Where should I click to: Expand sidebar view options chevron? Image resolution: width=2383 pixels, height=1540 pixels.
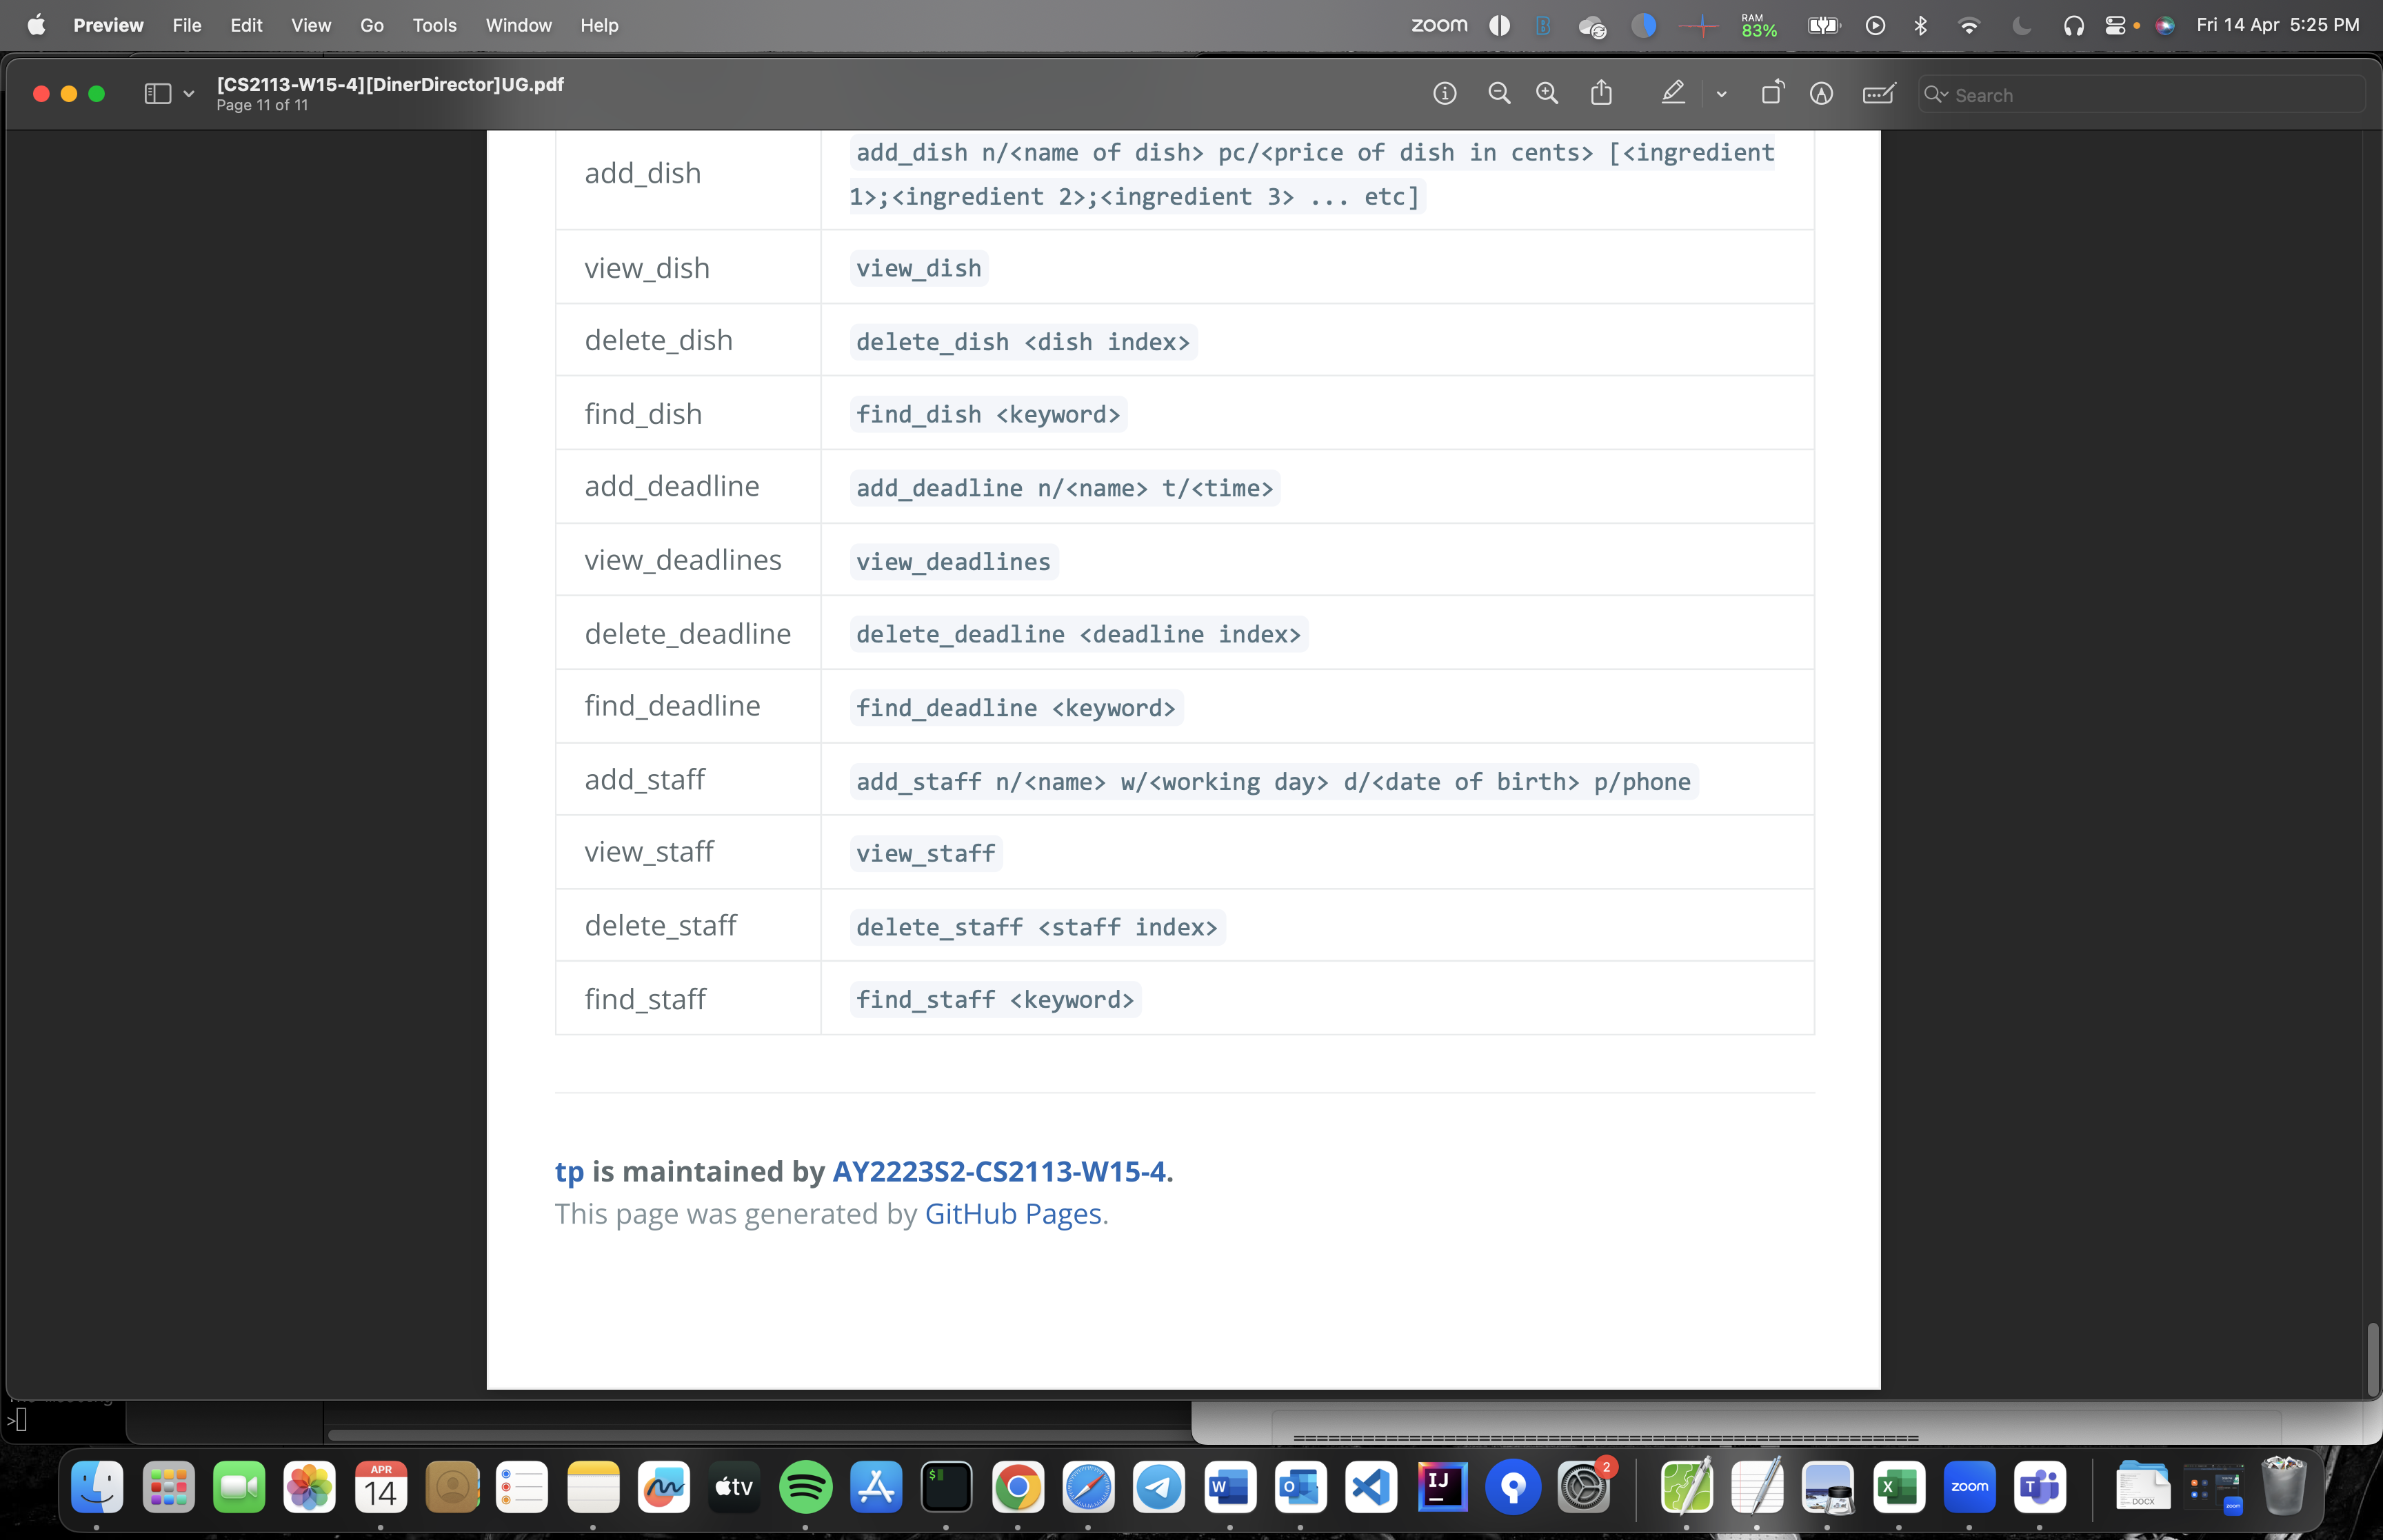pos(188,94)
